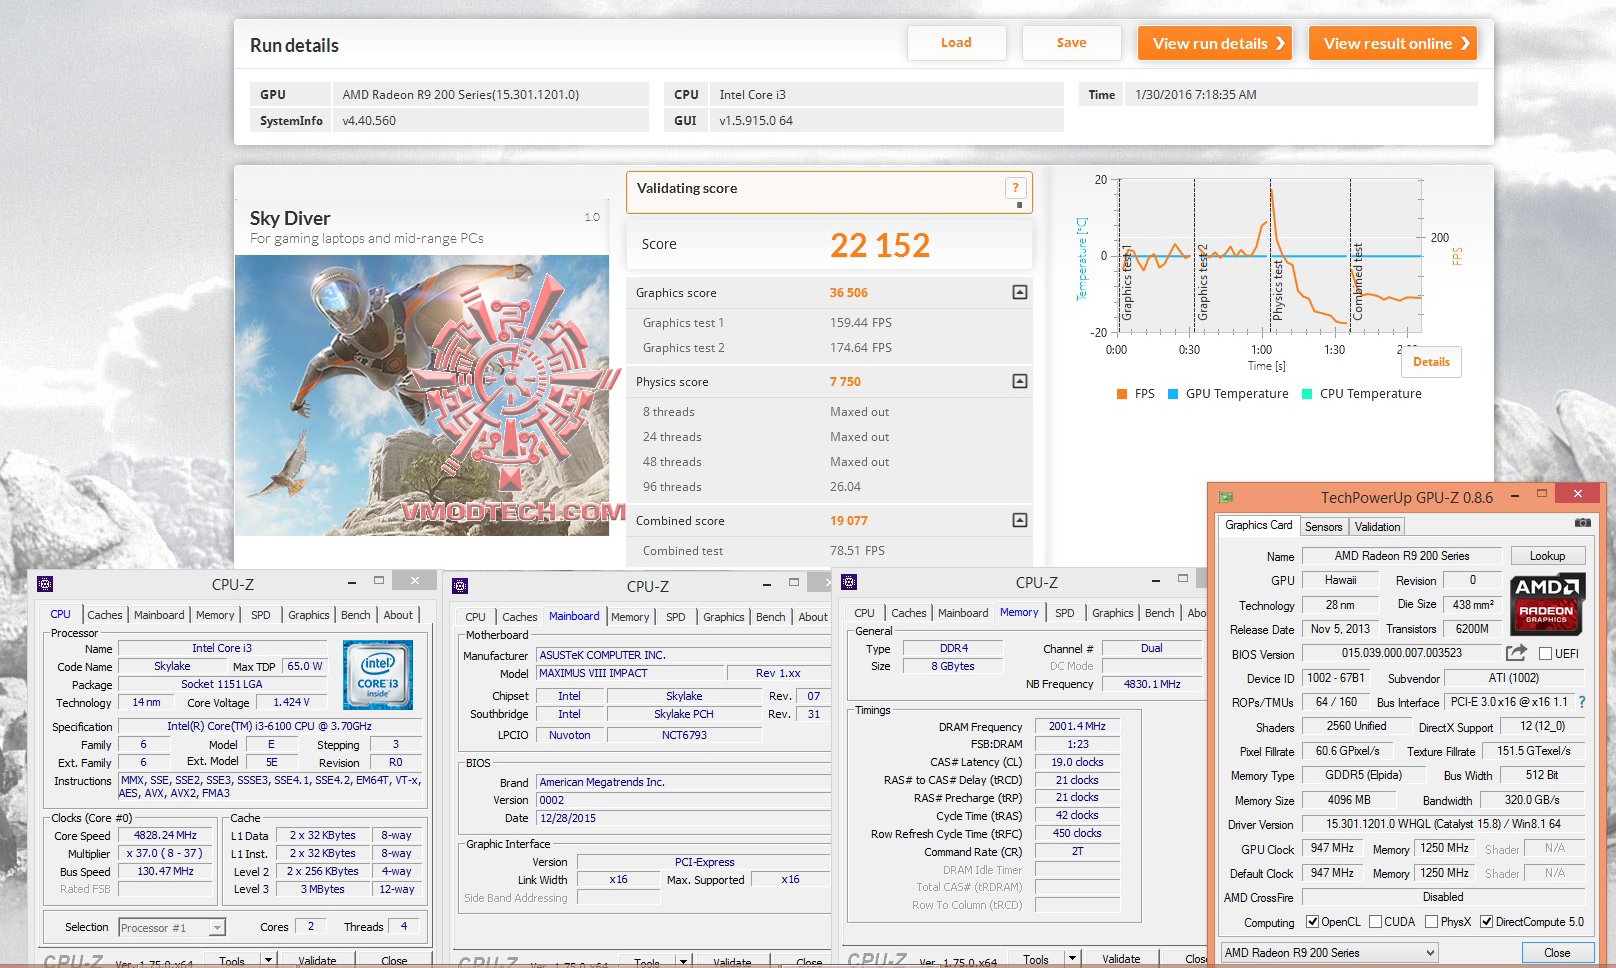
Task: Click the app icon of the CPU-Z processor window
Action: pyautogui.click(x=45, y=584)
